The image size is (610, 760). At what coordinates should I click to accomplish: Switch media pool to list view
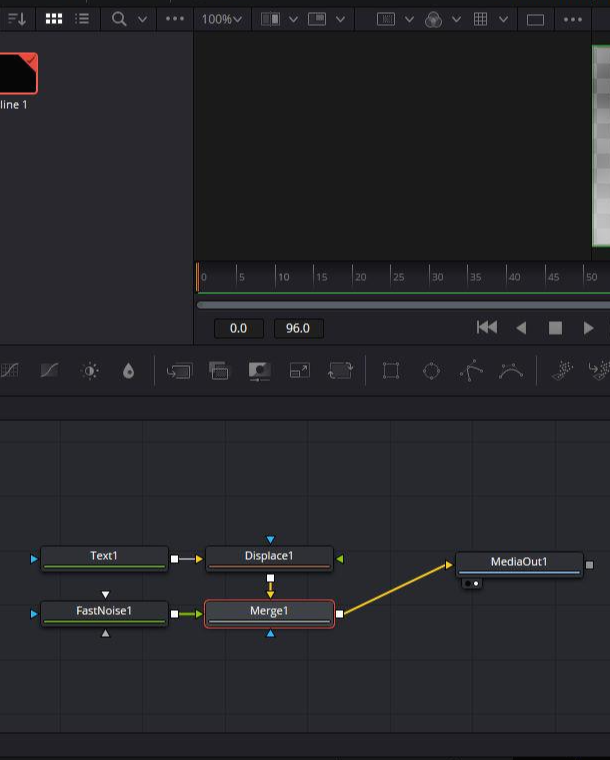point(82,19)
